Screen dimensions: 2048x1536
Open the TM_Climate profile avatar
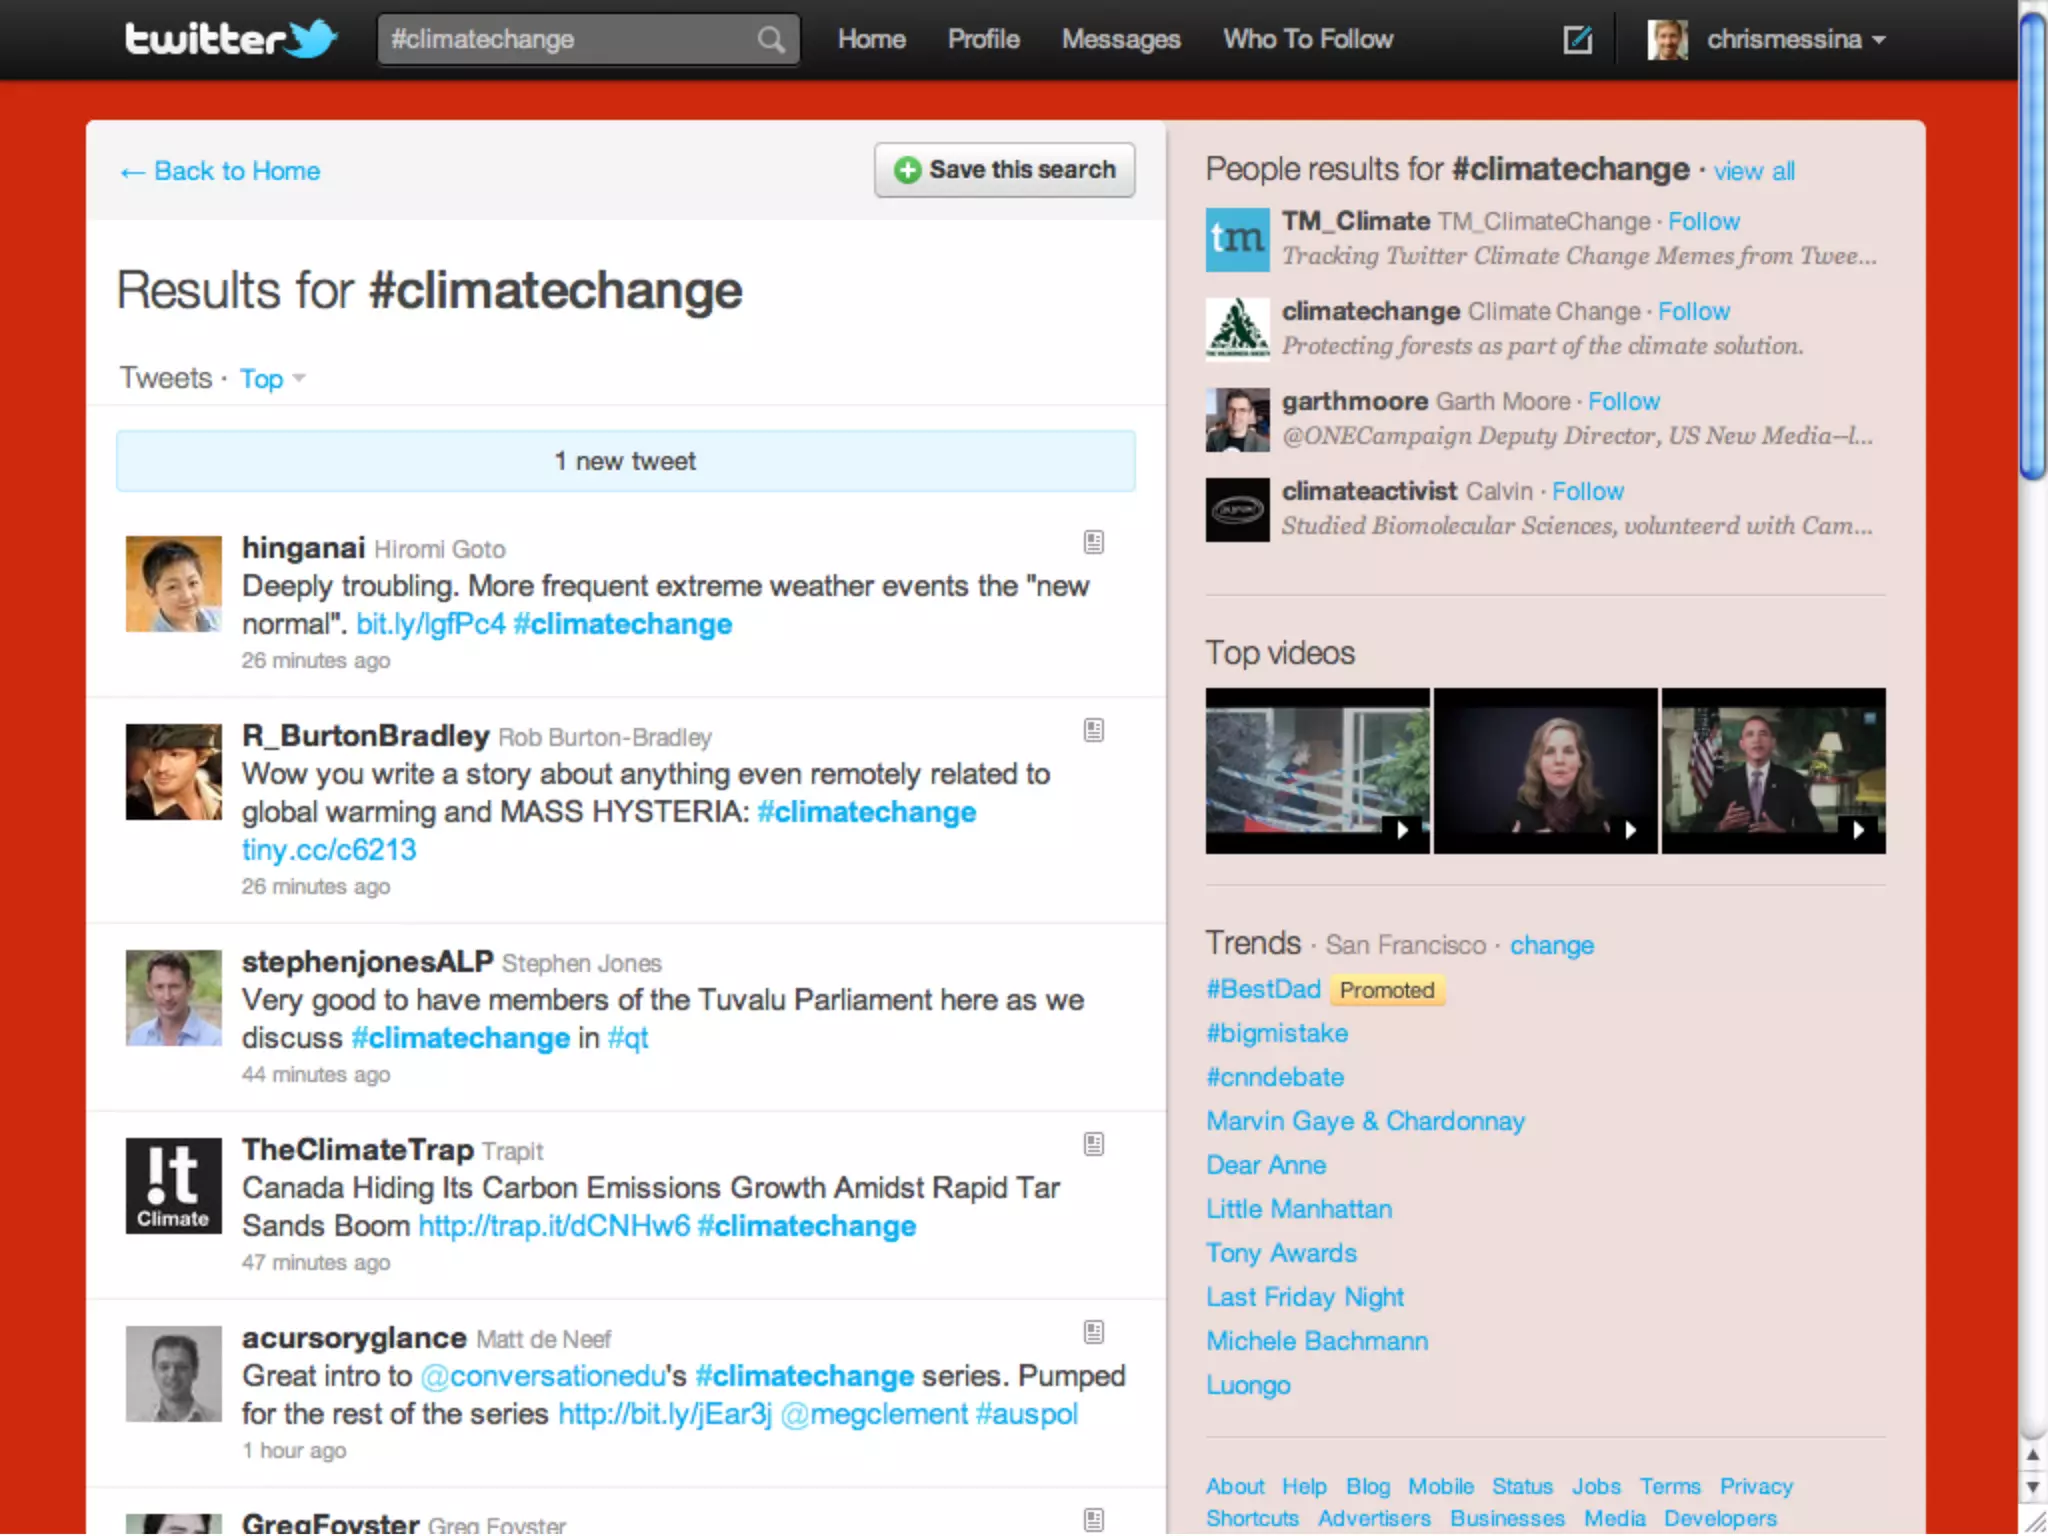click(x=1237, y=240)
